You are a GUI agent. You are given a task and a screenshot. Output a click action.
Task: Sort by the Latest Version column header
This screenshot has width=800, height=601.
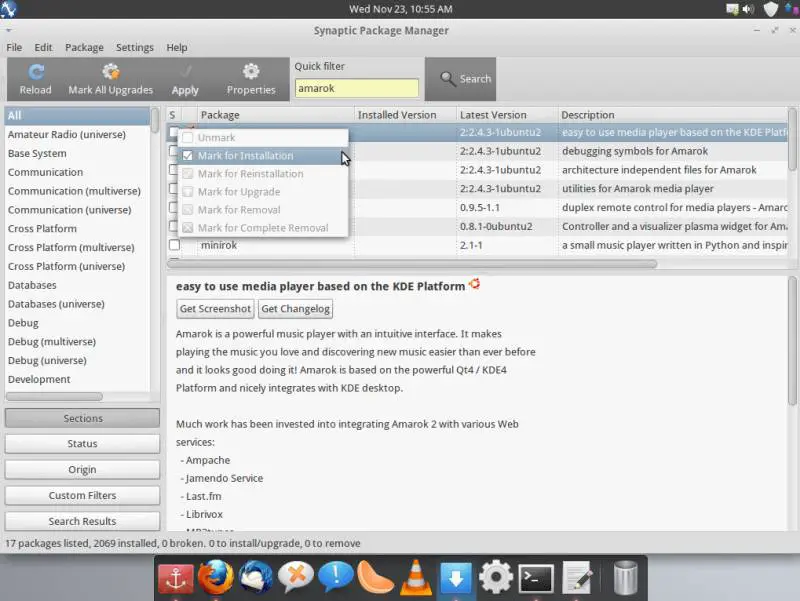coord(507,115)
